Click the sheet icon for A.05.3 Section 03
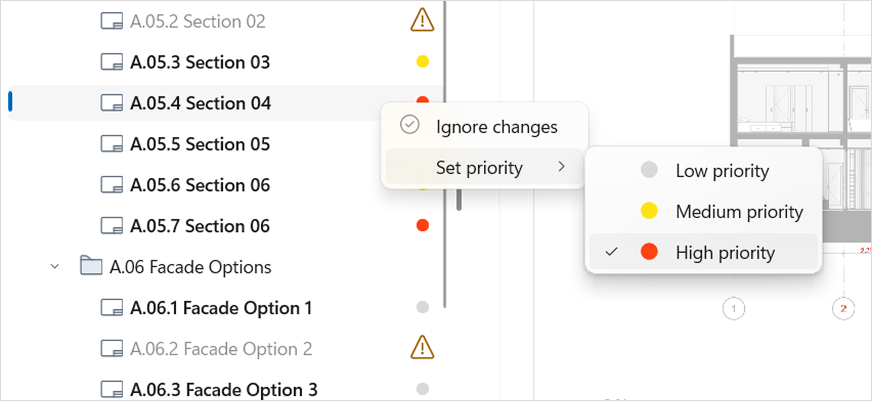872x402 pixels. [113, 62]
